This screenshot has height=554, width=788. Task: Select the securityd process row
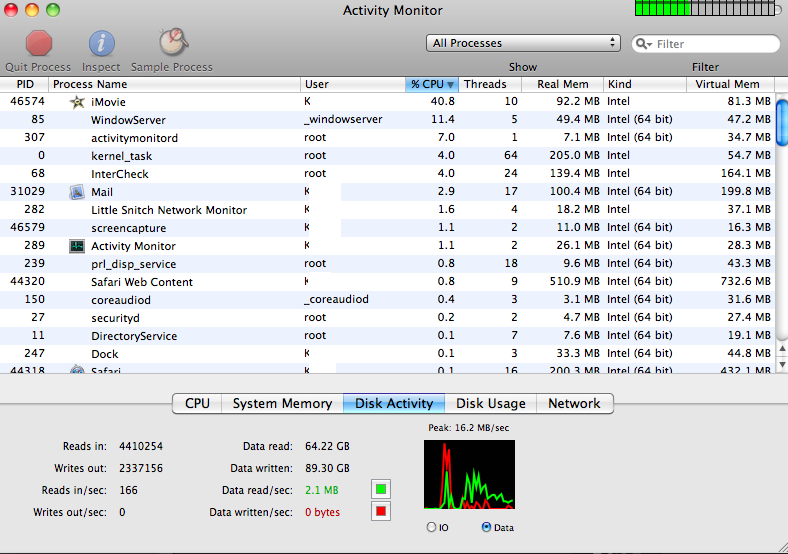click(387, 318)
